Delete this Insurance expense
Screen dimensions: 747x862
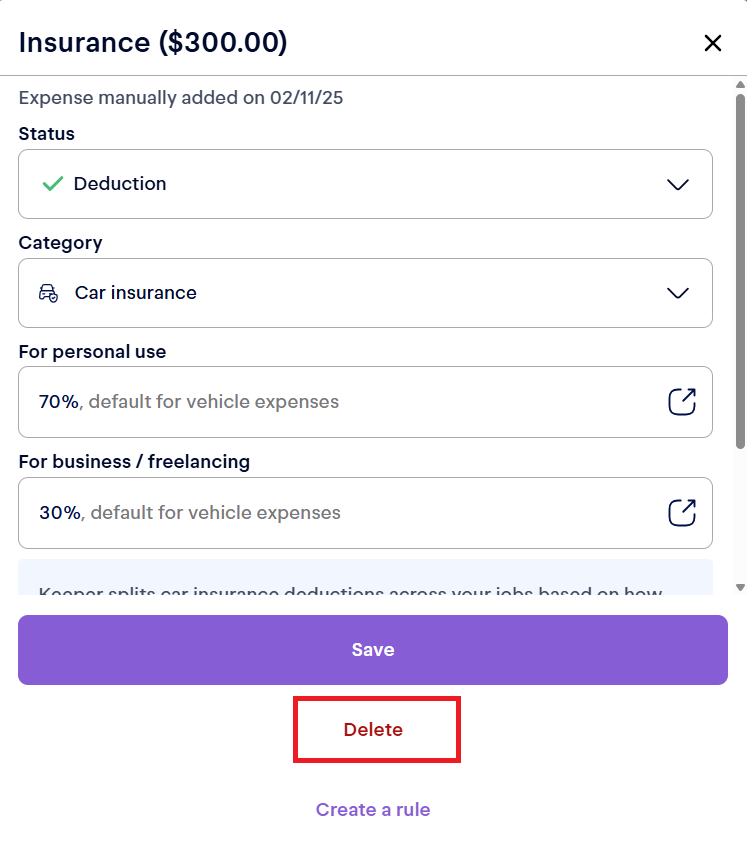coord(373,730)
